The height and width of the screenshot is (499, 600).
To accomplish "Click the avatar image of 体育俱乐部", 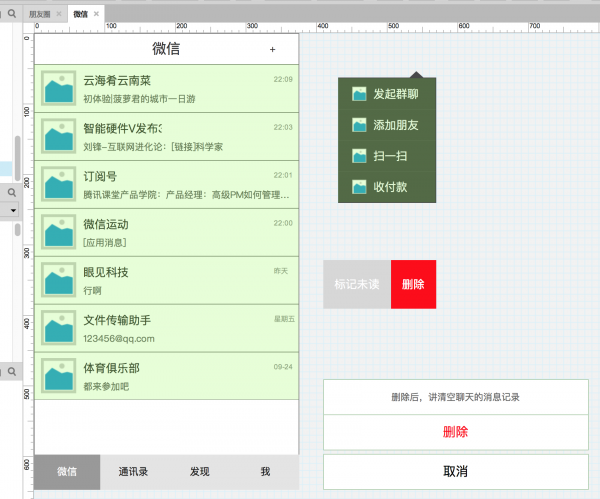I will pyautogui.click(x=59, y=375).
